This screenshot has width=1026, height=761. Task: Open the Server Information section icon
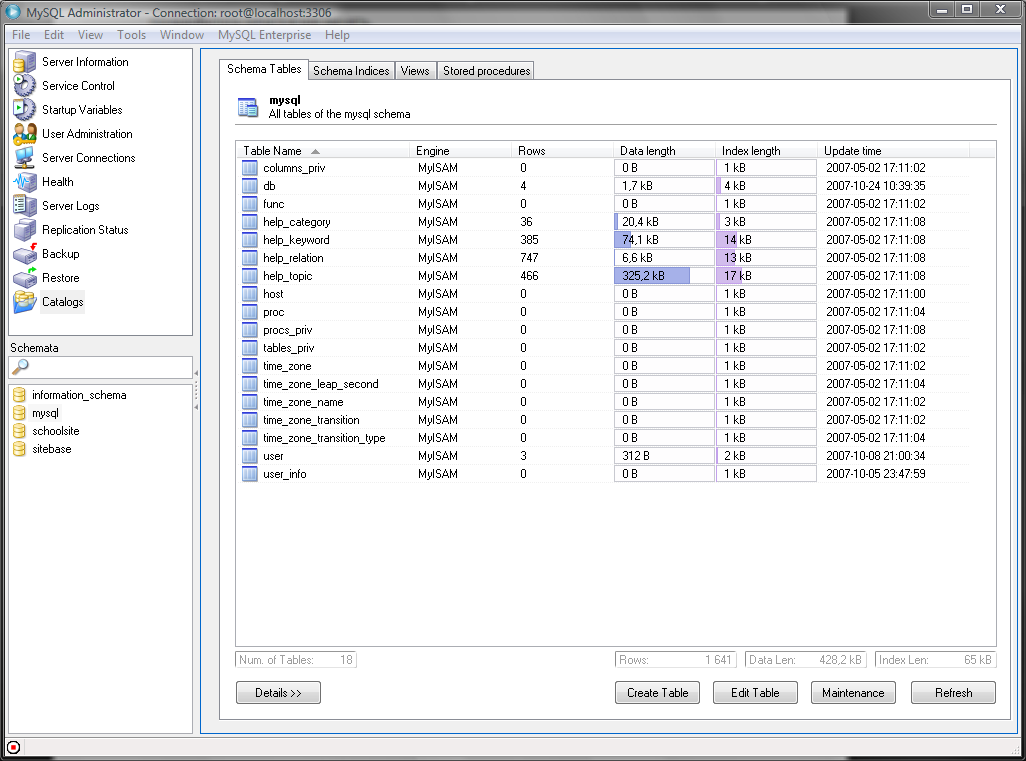pos(25,62)
